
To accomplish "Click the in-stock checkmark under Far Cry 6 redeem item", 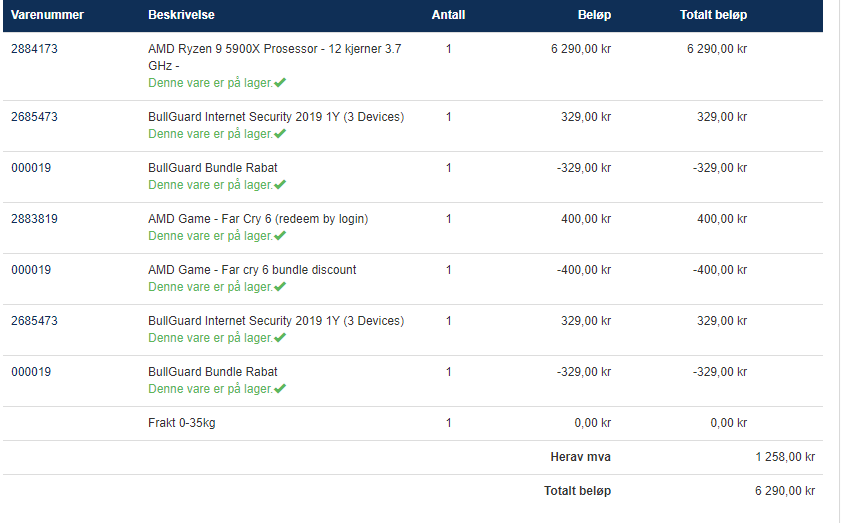I will click(x=280, y=236).
